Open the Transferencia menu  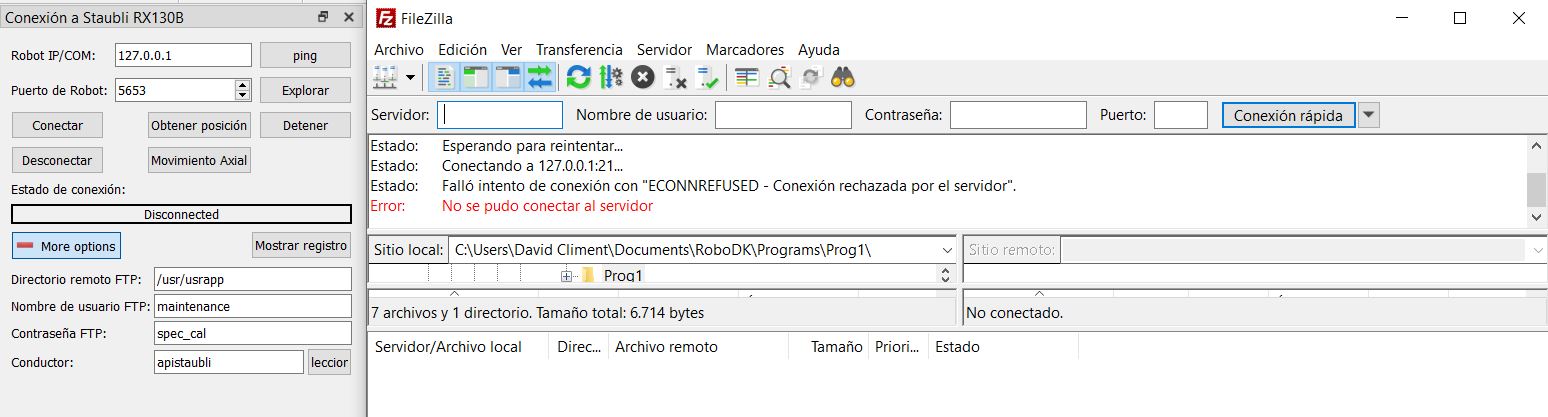579,49
